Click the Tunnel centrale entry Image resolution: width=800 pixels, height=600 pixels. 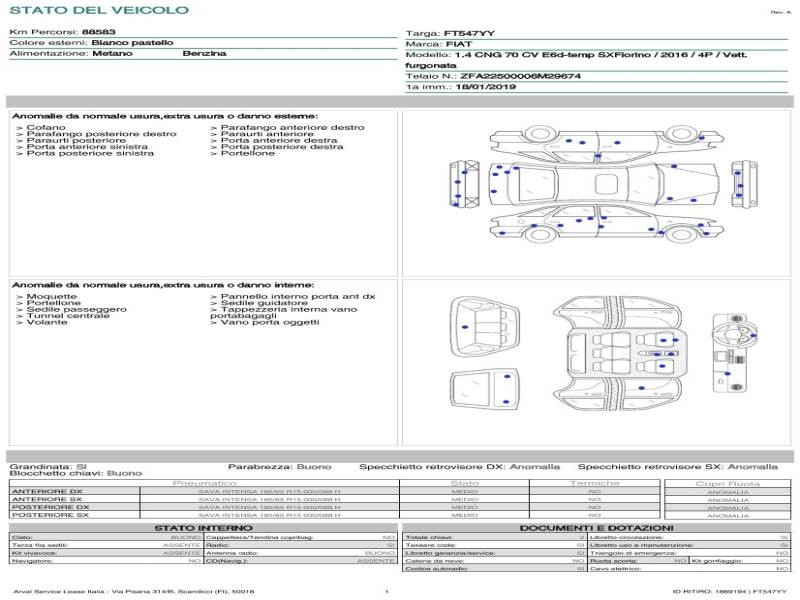click(x=63, y=316)
